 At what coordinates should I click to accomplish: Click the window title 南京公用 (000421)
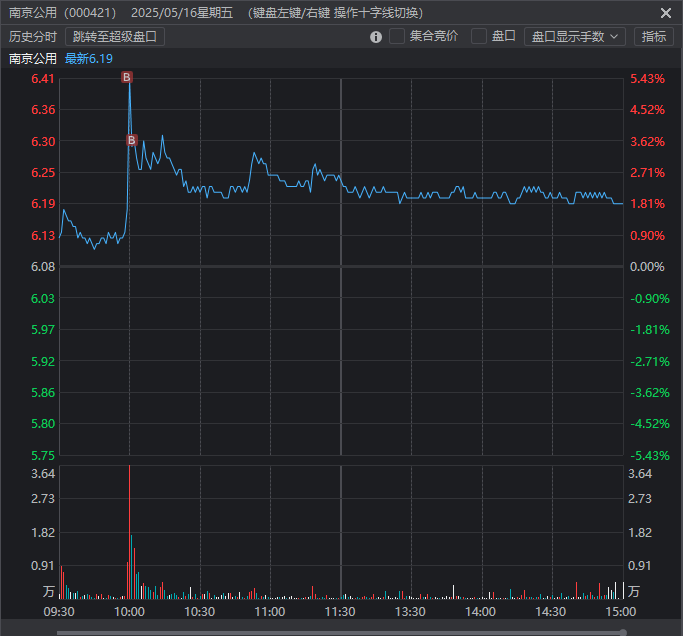pyautogui.click(x=62, y=13)
